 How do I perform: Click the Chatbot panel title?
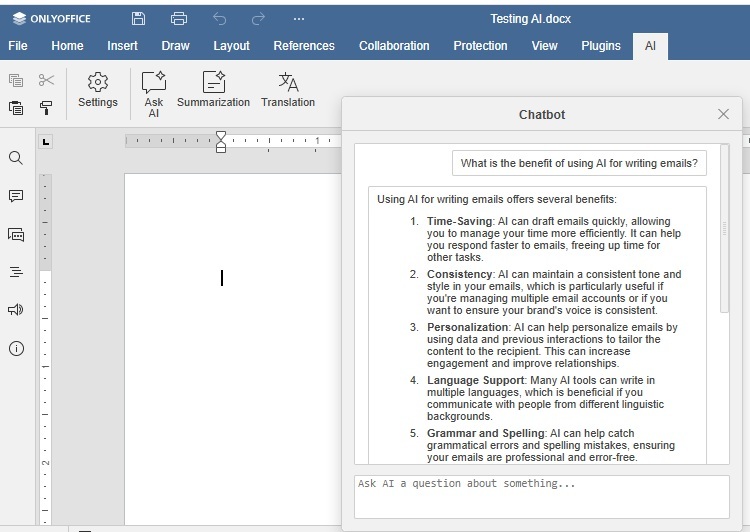(x=542, y=115)
